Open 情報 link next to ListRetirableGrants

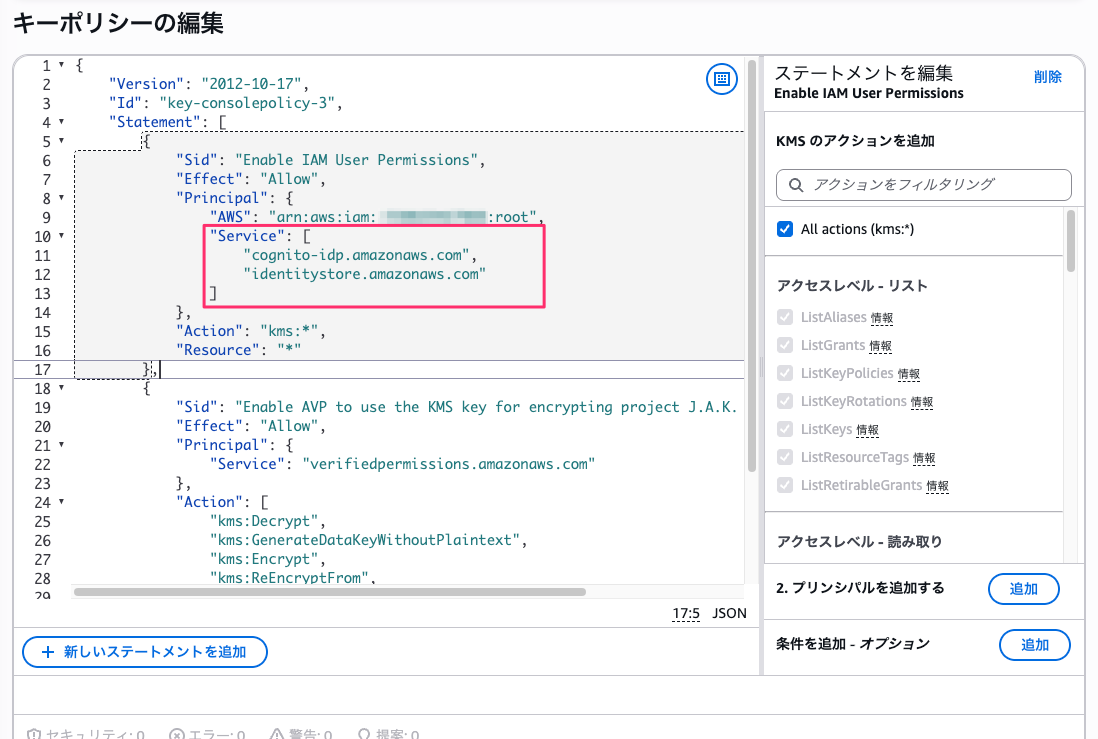(x=937, y=486)
